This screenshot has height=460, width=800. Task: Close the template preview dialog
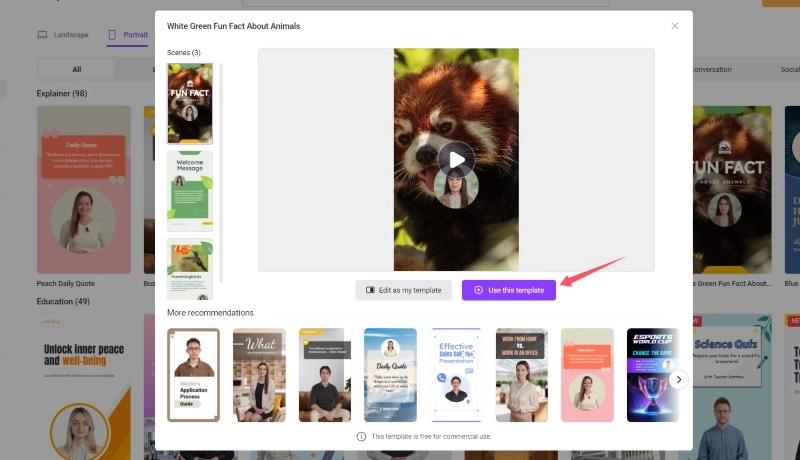674,26
